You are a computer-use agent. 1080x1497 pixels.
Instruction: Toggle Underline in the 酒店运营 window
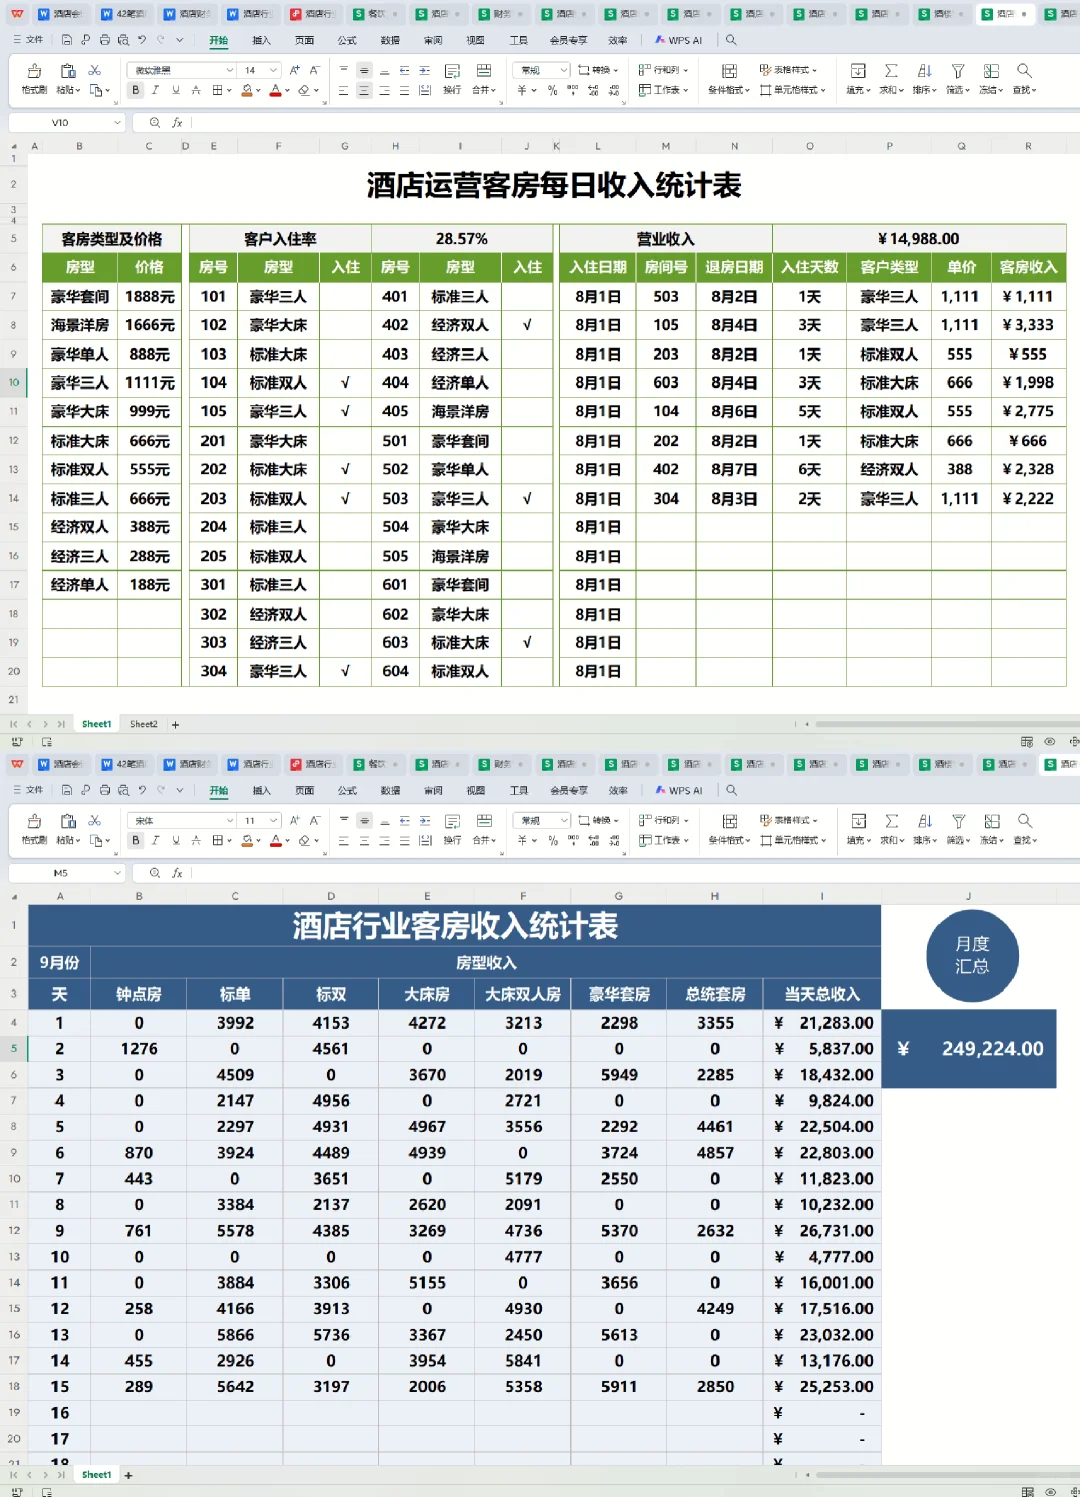(175, 90)
